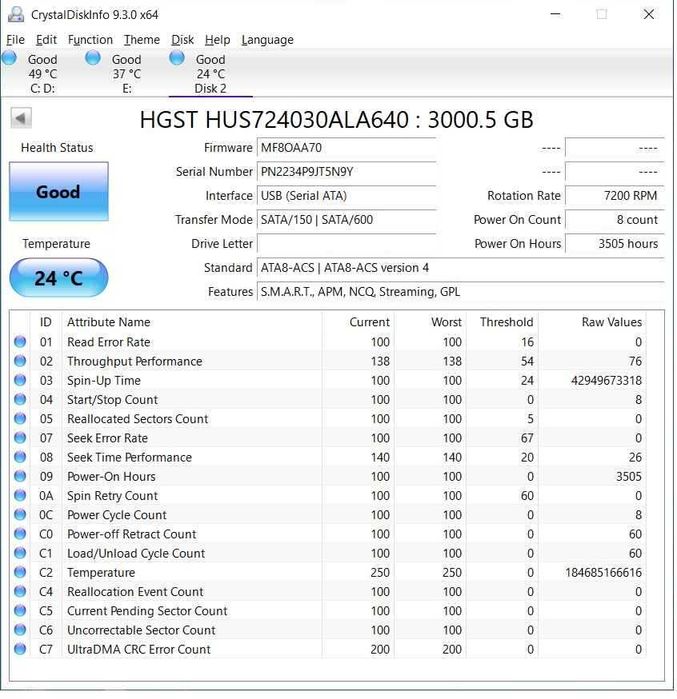
Task: Click the blue status orb for Disk 2
Action: 177,58
